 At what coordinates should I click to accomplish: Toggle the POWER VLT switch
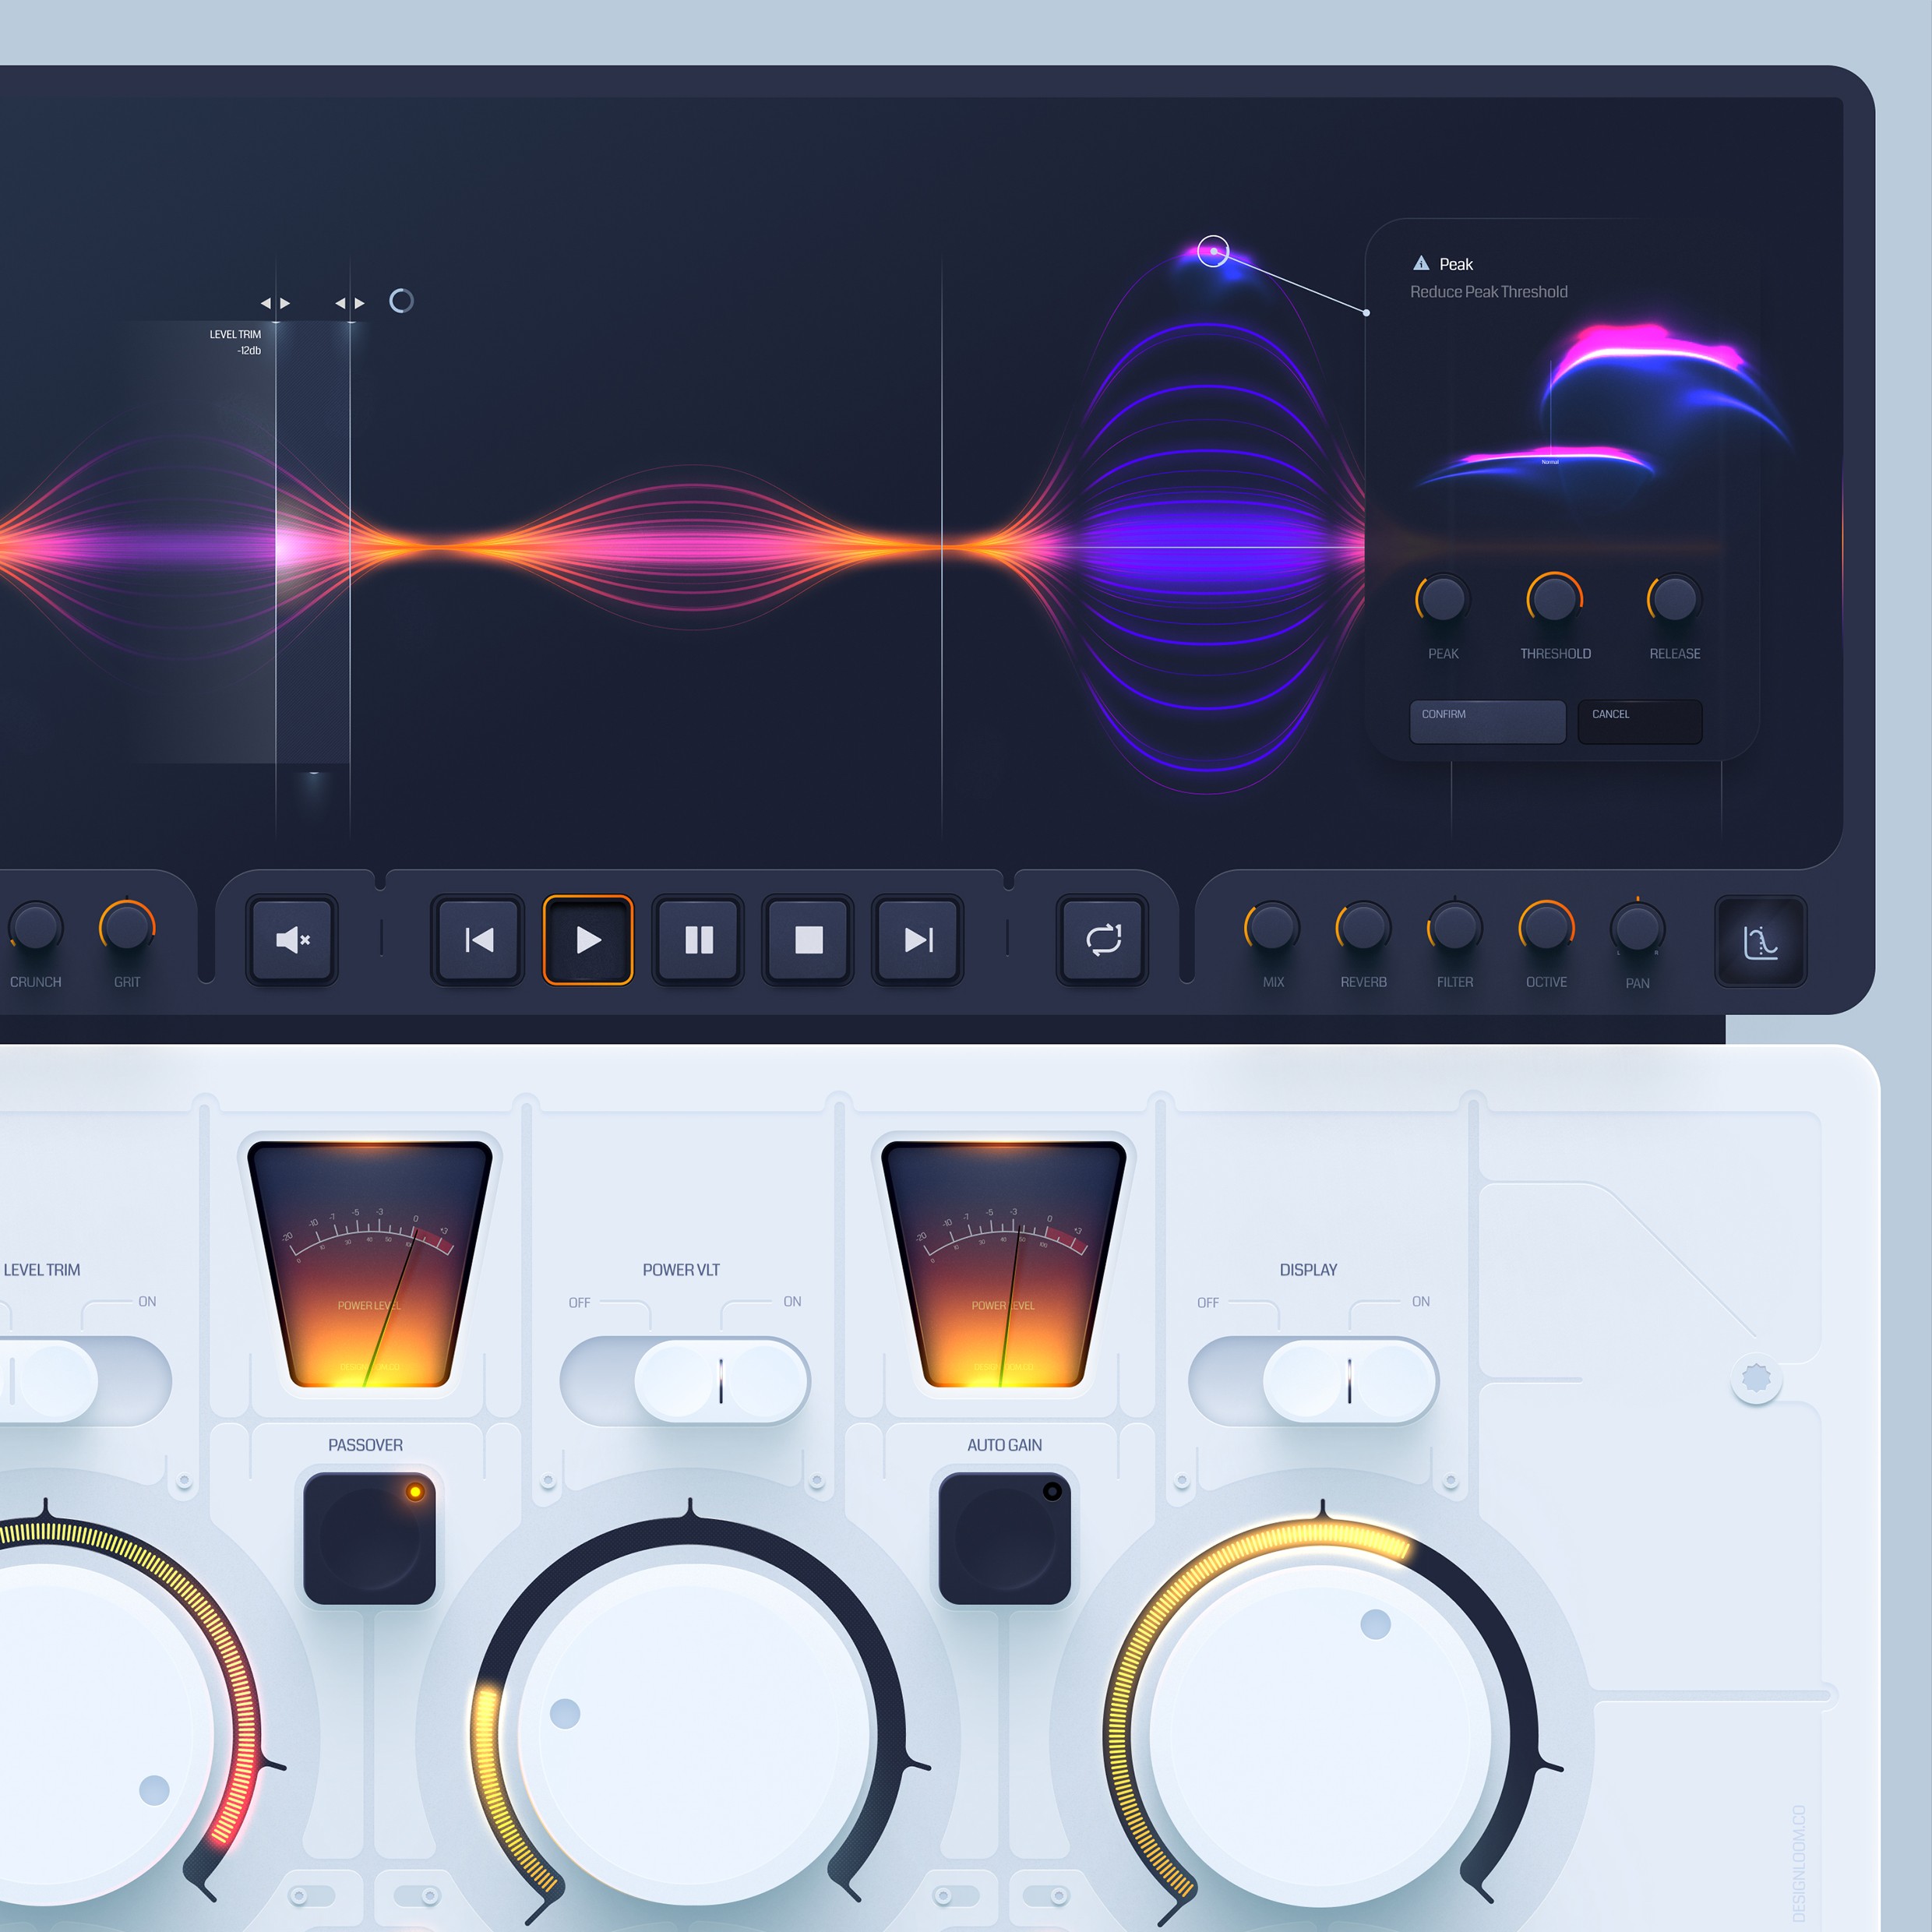[685, 1381]
